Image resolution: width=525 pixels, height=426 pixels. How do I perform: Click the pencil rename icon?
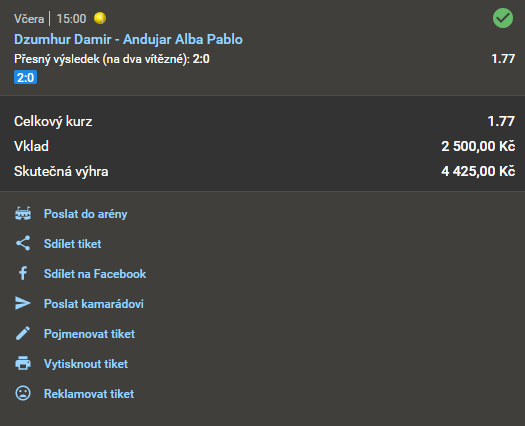point(23,334)
